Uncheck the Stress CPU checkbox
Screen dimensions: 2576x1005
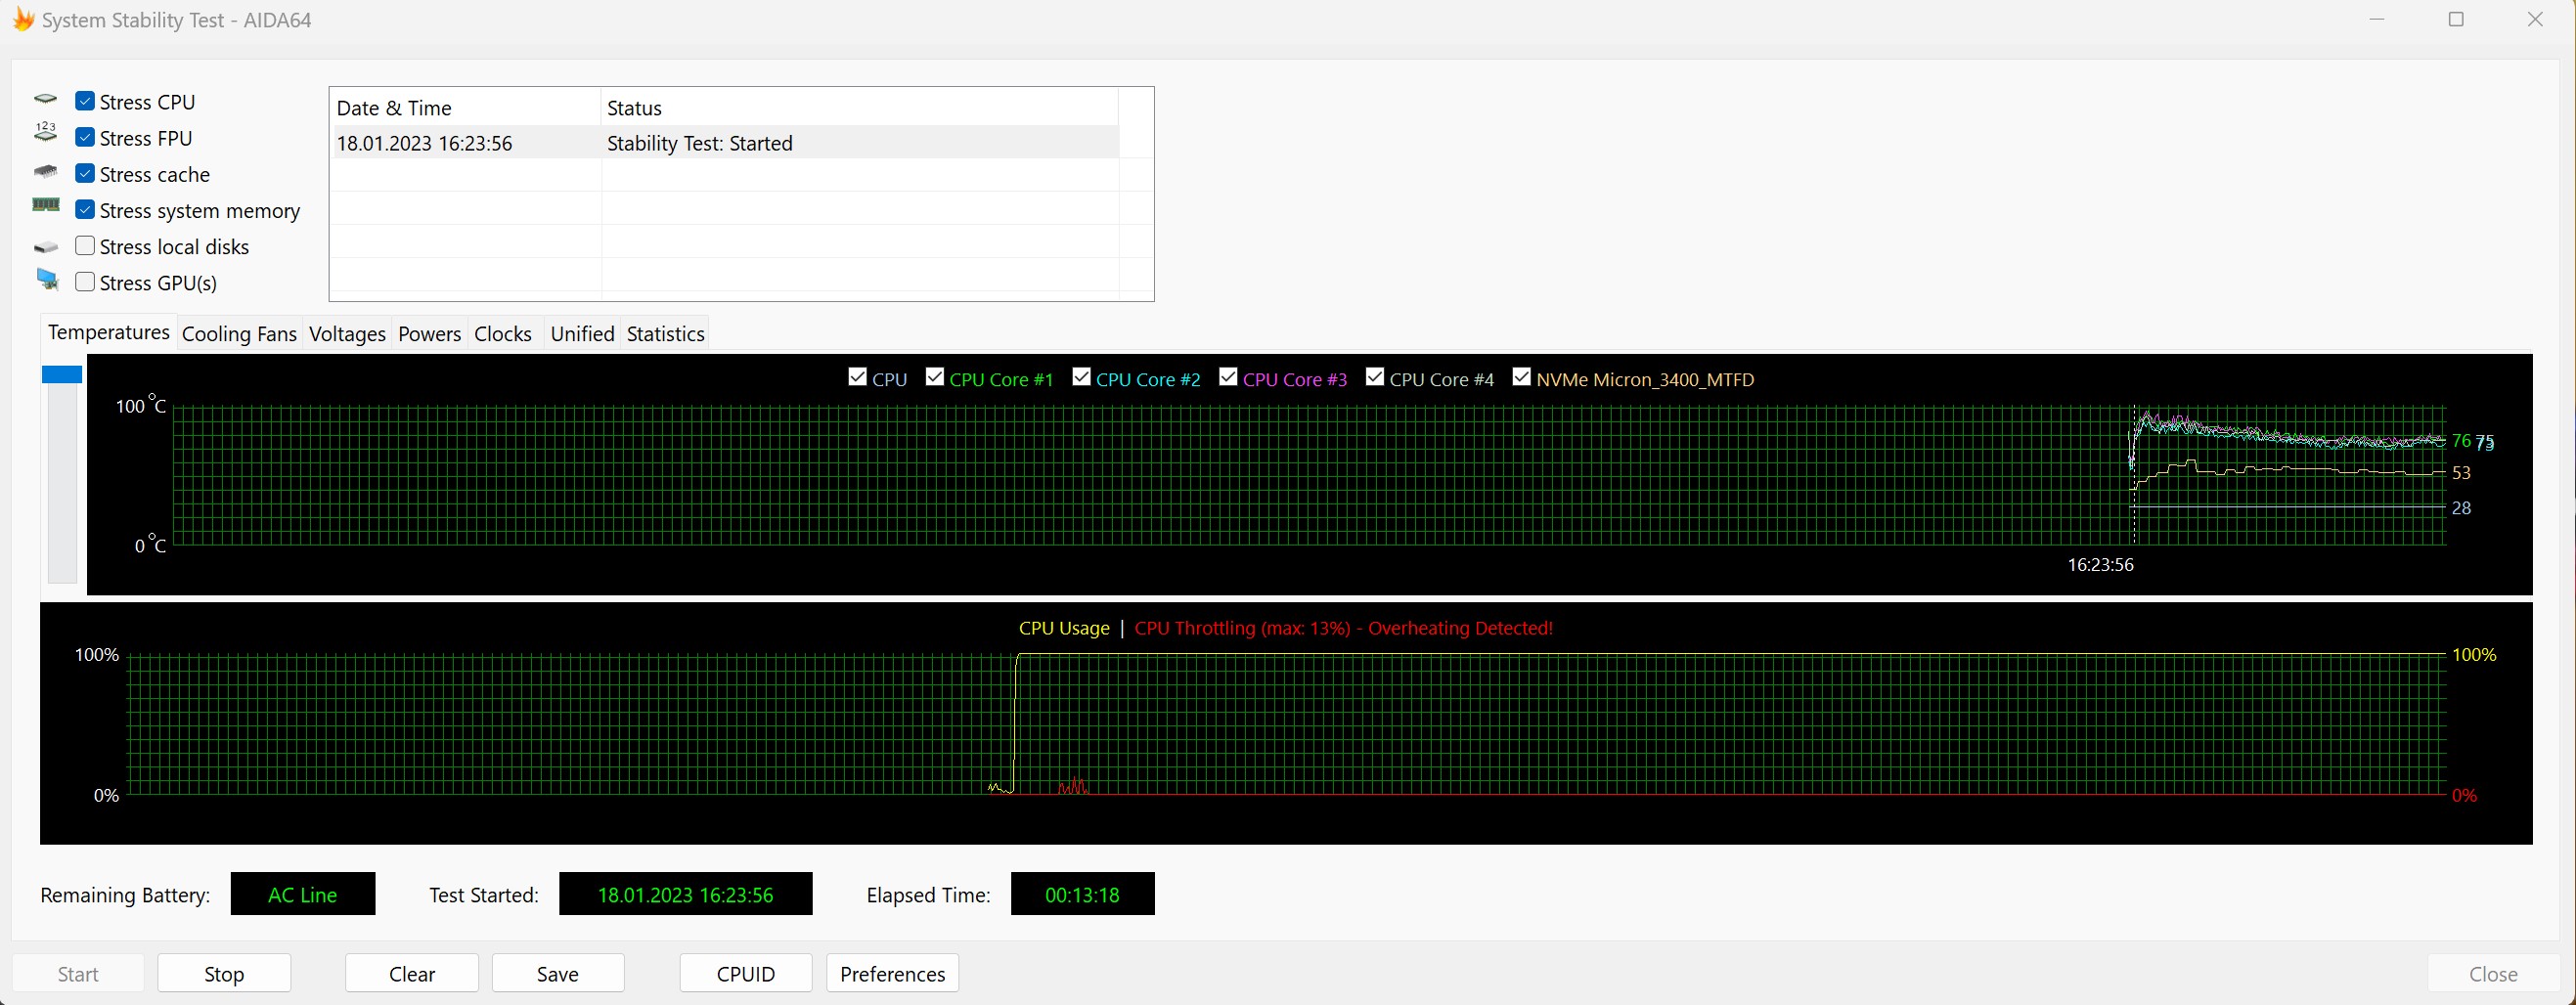85,101
